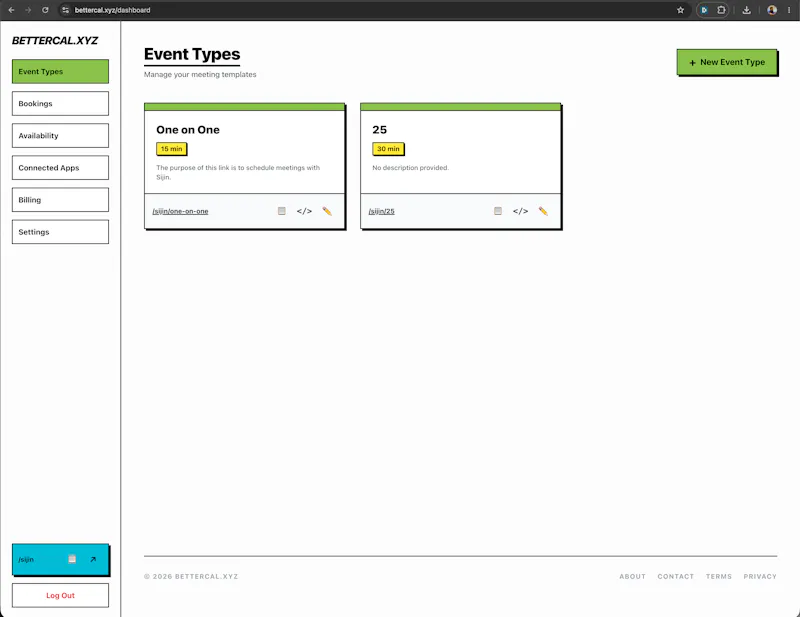
Task: Go forward in browser history
Action: [x=28, y=10]
